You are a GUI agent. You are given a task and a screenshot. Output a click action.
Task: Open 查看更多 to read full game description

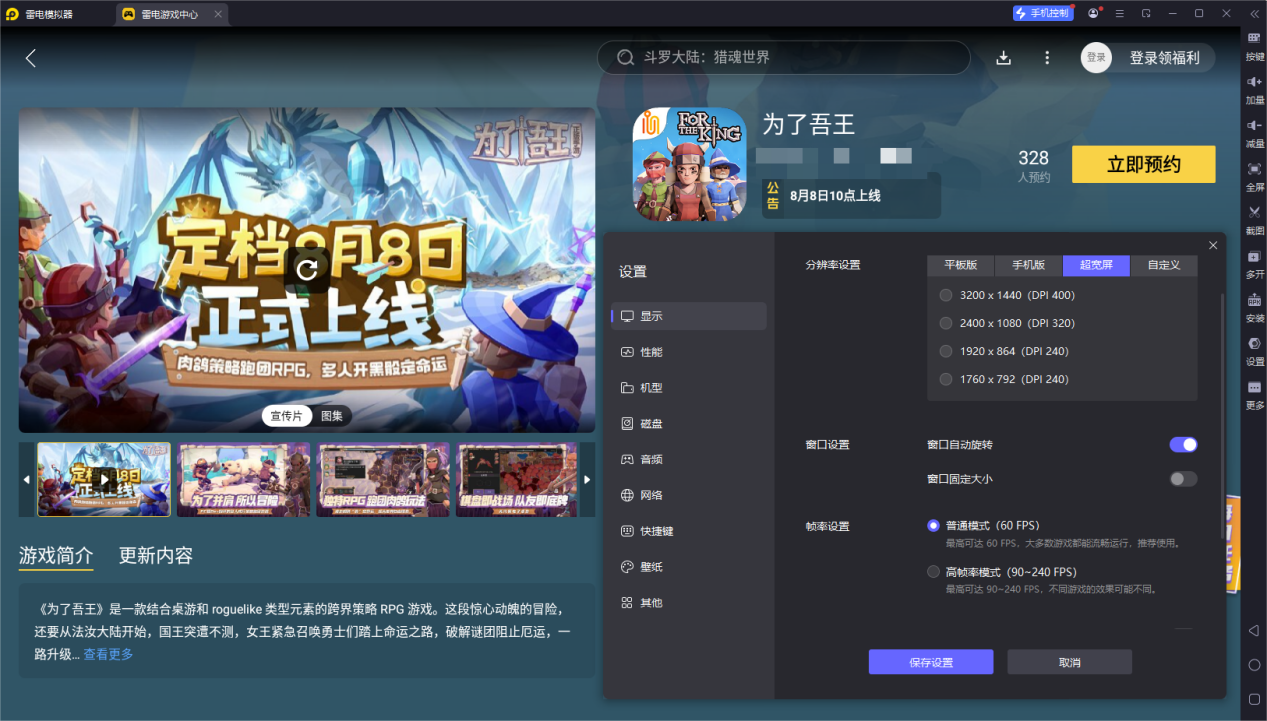tap(106, 654)
